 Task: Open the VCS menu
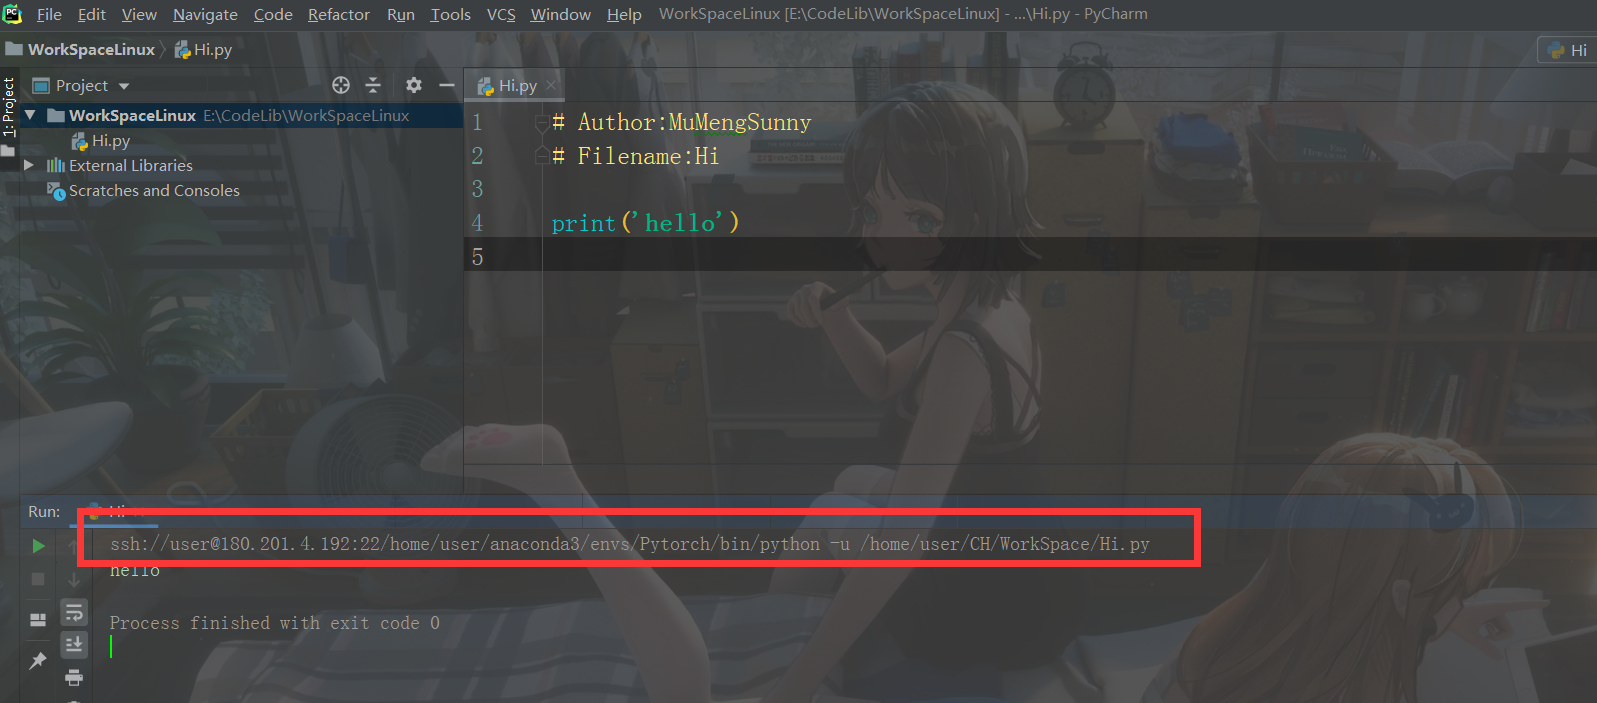coord(501,14)
